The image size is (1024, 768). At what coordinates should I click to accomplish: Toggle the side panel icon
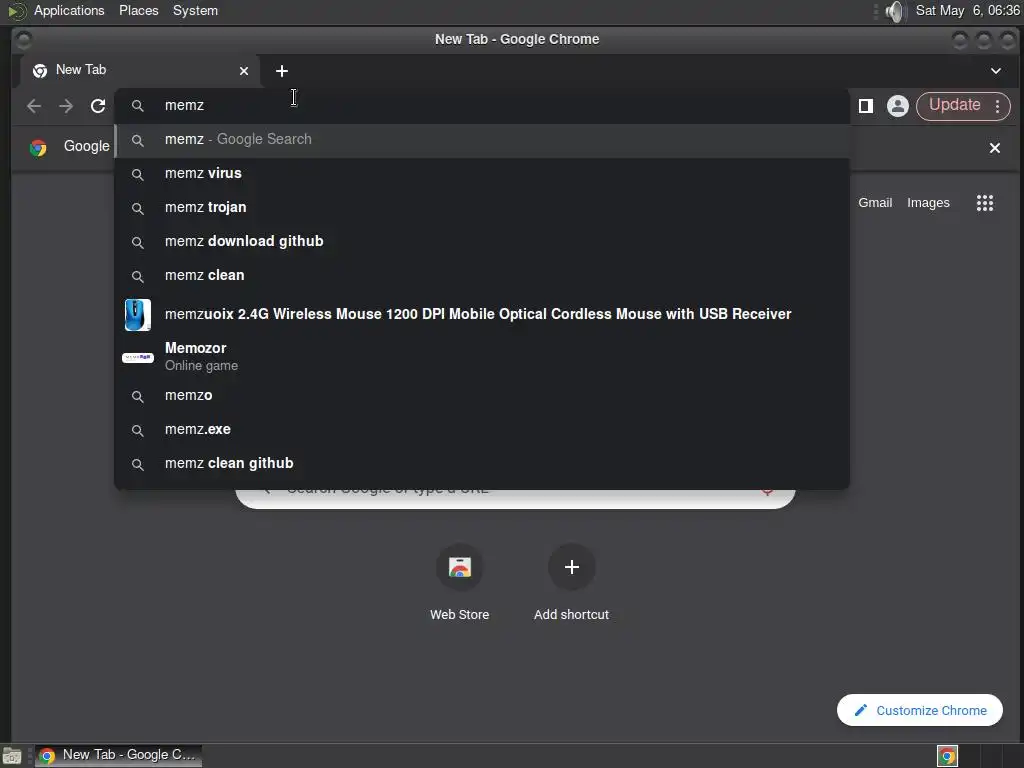pyautogui.click(x=866, y=106)
